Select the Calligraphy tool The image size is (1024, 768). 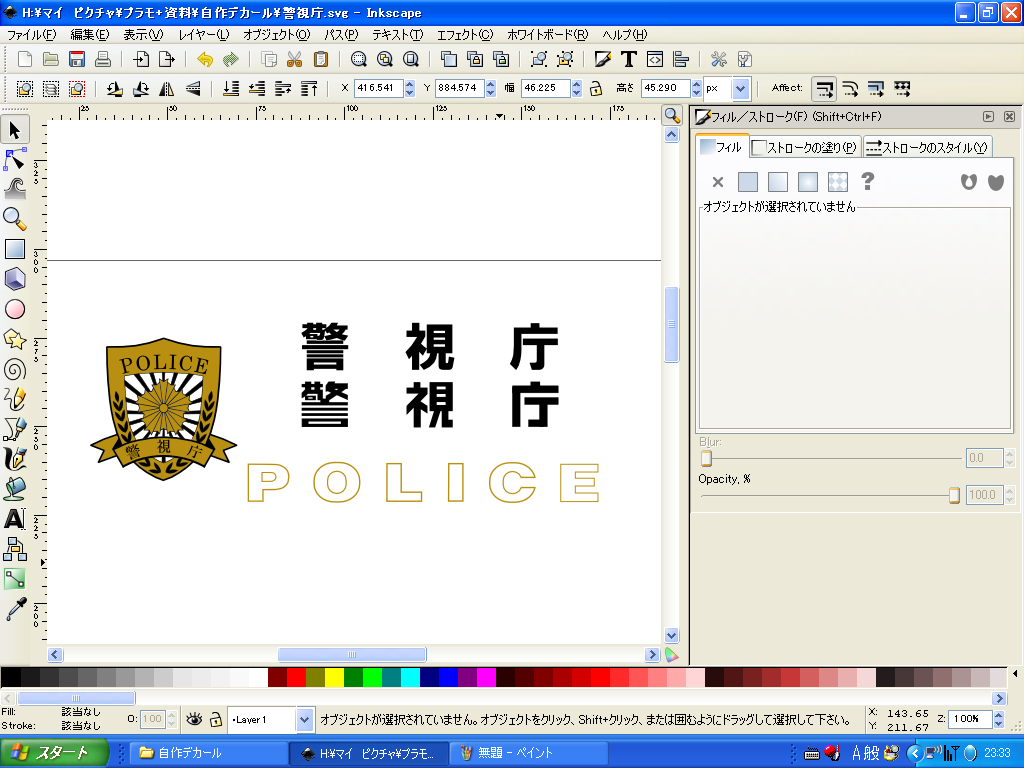click(15, 458)
